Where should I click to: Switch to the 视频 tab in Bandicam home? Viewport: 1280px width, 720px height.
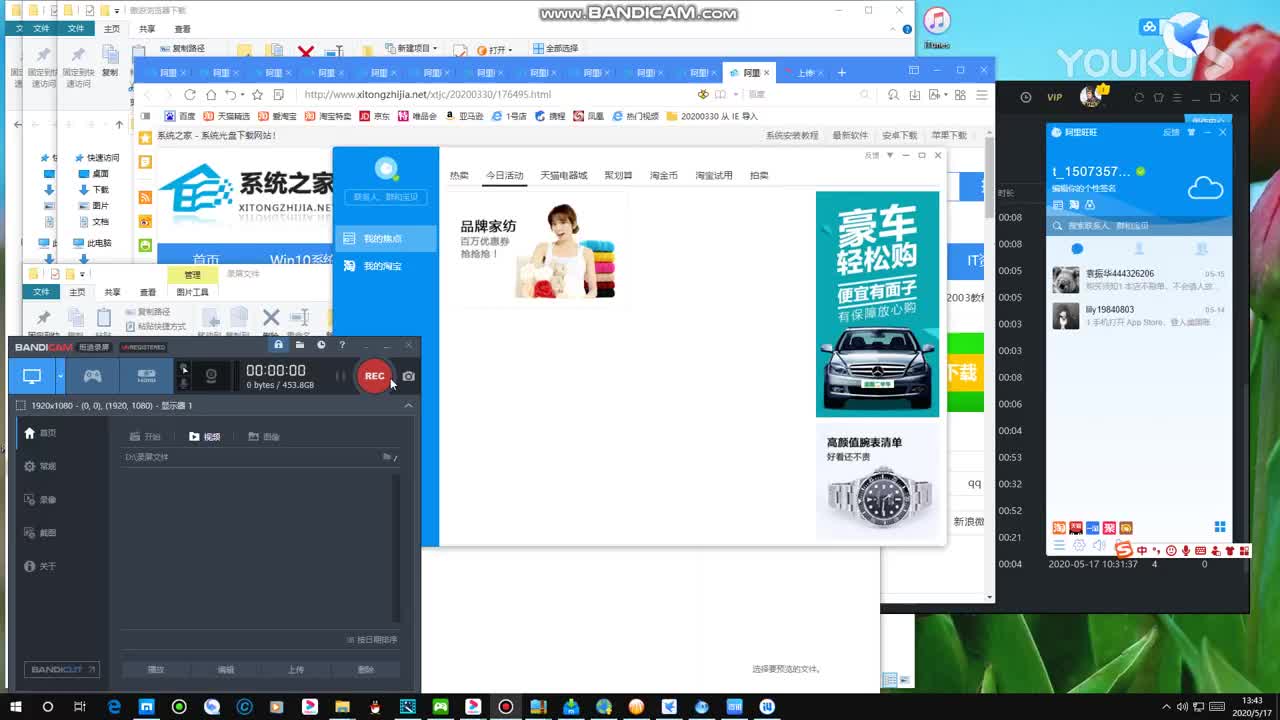205,437
